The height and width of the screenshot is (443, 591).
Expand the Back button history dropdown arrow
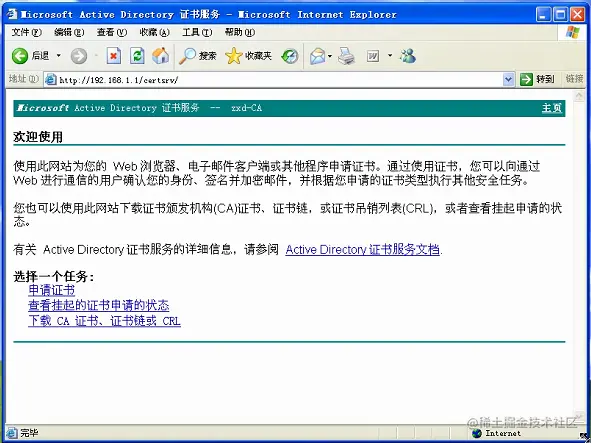(58, 56)
